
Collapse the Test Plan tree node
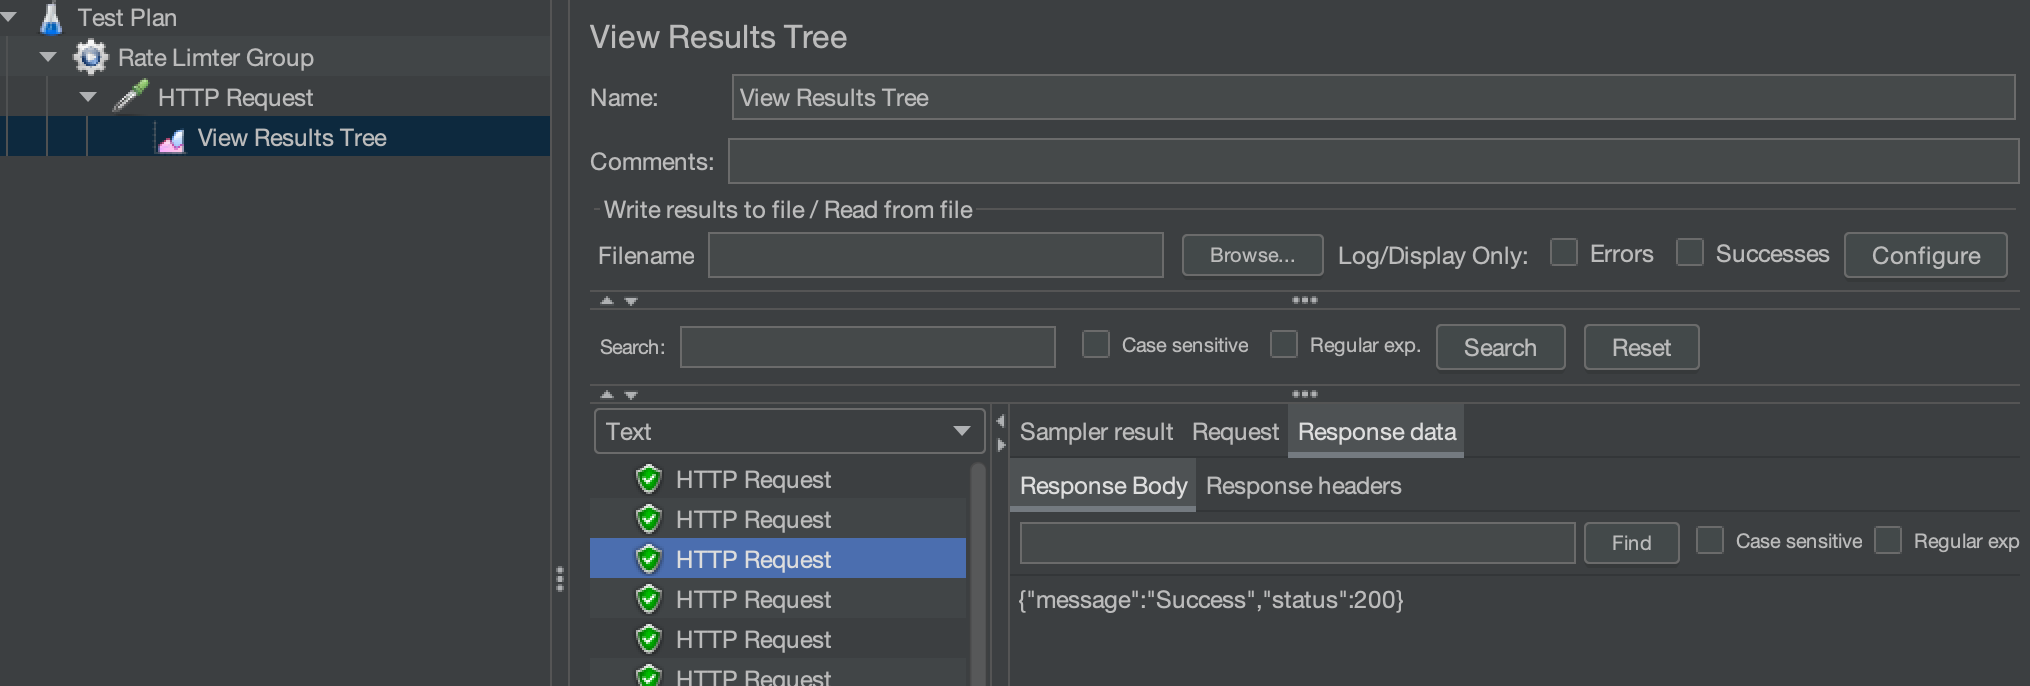[x=8, y=17]
